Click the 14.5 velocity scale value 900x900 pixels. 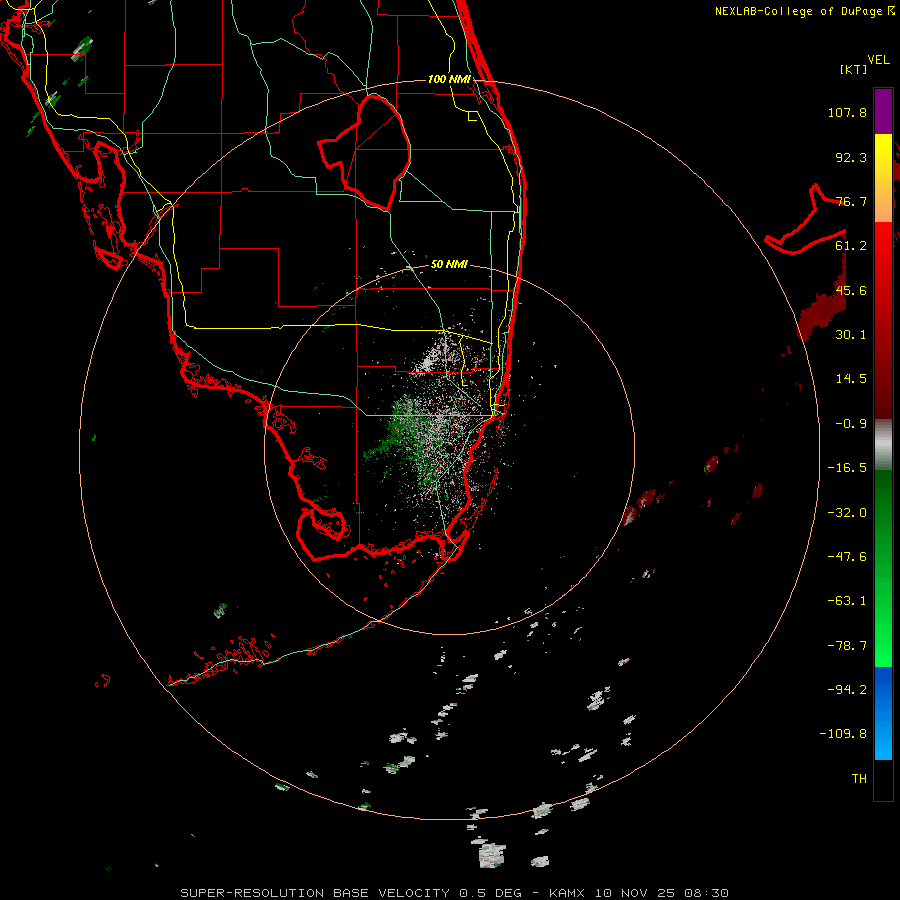point(851,379)
